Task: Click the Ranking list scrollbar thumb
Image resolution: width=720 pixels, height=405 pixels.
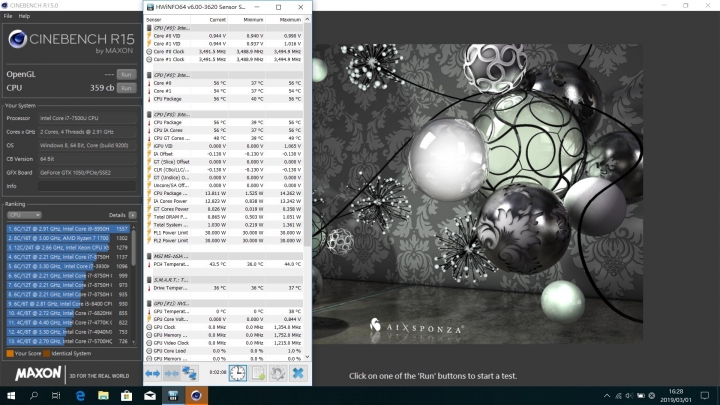Action: (x=134, y=247)
